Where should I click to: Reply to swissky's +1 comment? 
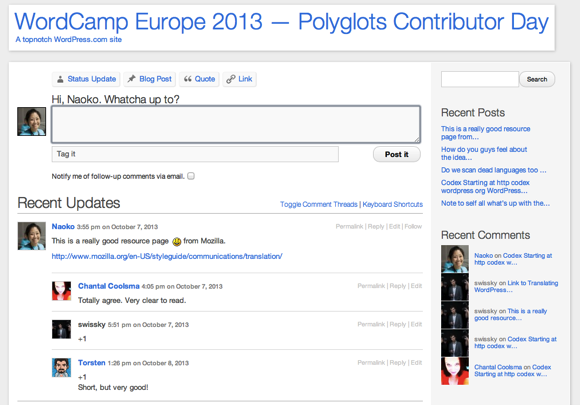click(398, 324)
